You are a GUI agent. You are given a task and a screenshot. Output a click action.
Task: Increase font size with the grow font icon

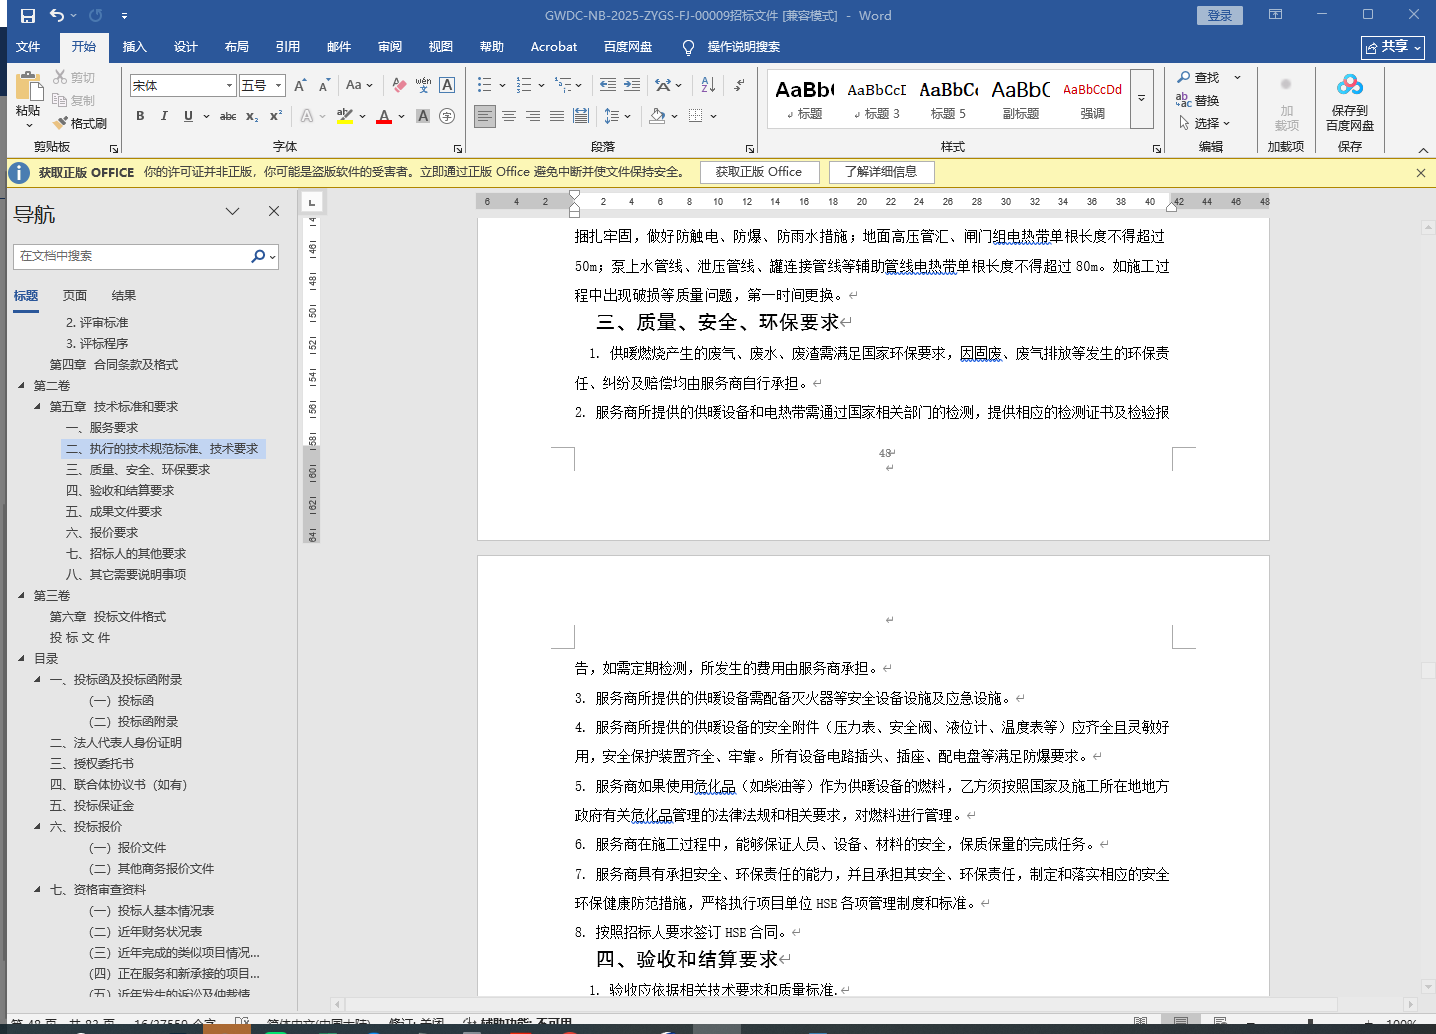[300, 85]
